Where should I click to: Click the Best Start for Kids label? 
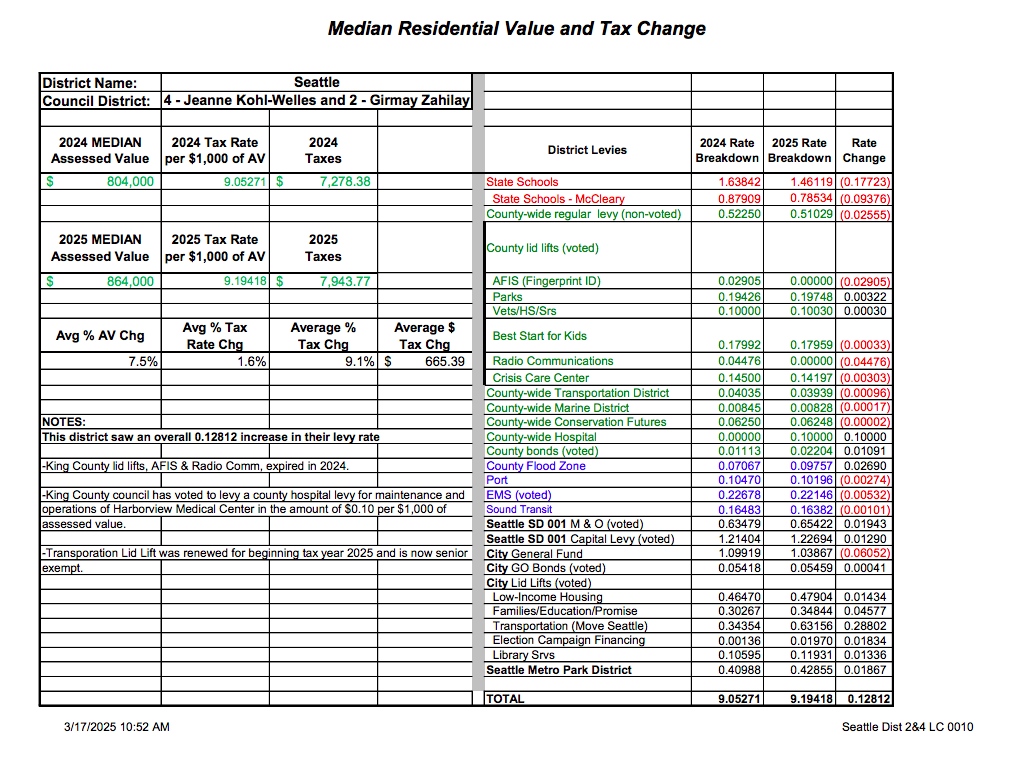[539, 336]
